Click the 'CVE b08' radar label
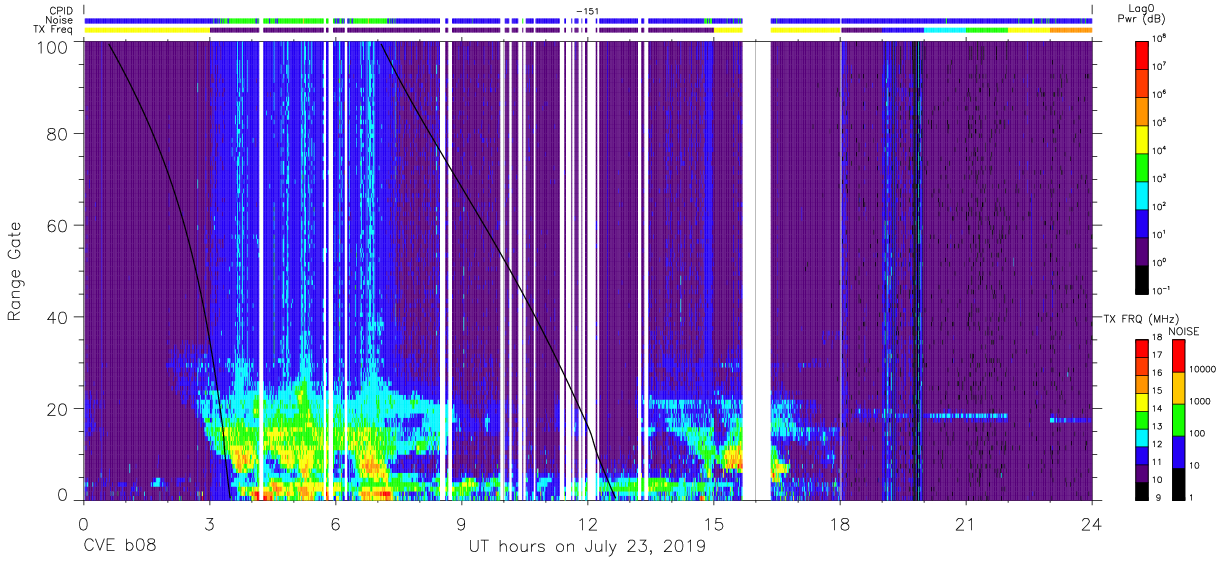Viewport: 1228px width, 567px height. tap(121, 546)
